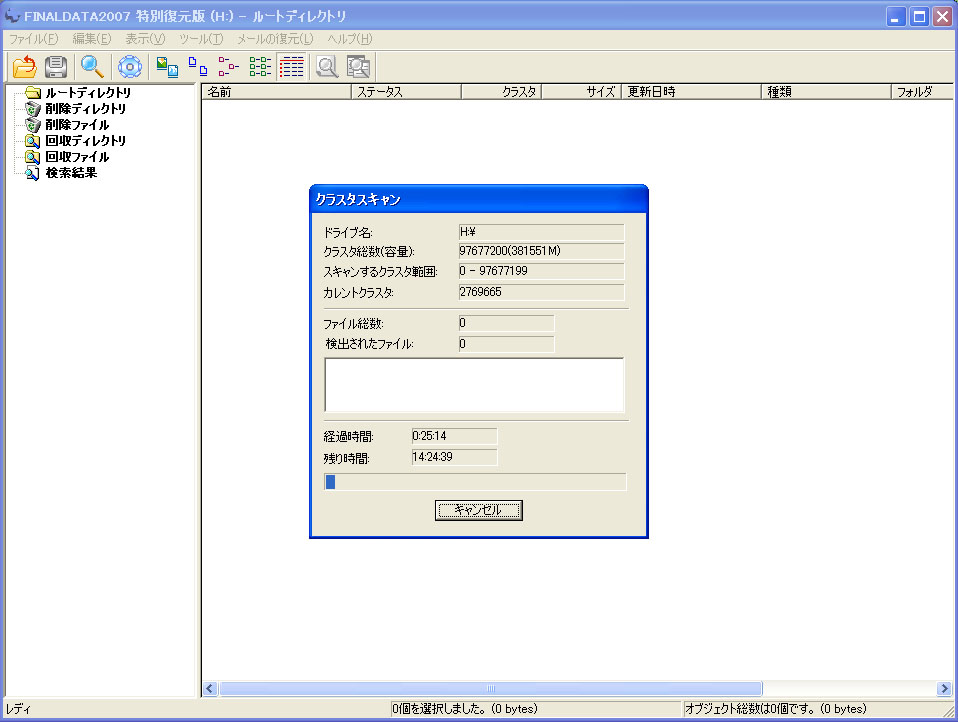Click the status bar text レディ
The height and width of the screenshot is (722, 958).
click(18, 709)
